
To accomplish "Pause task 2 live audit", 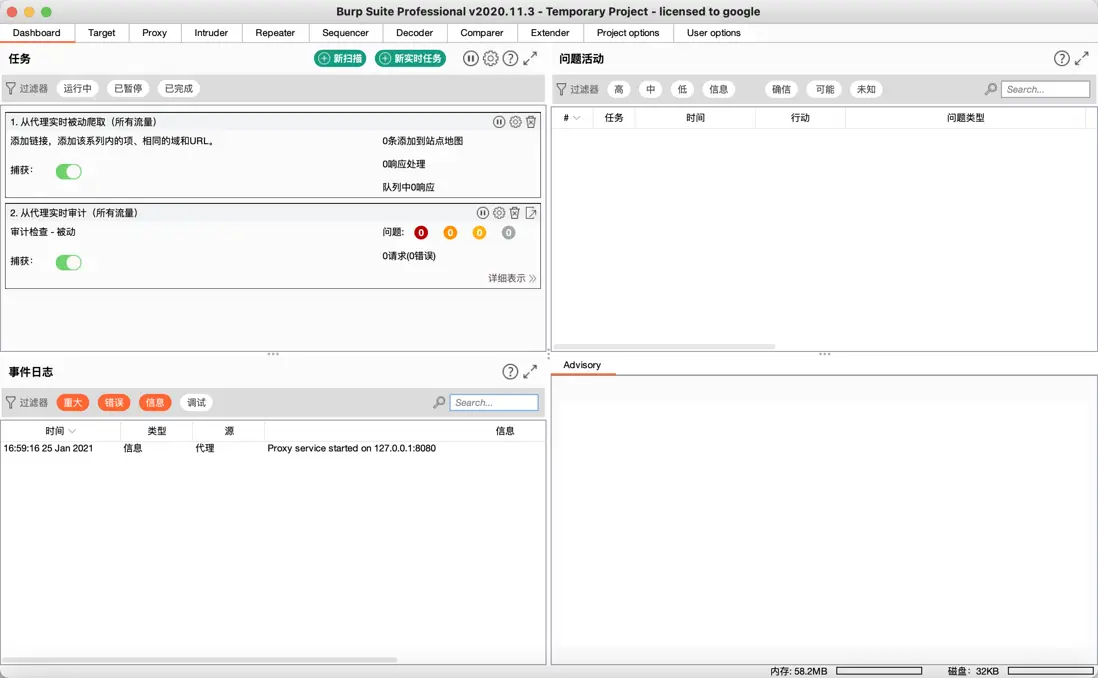I will click(x=482, y=213).
